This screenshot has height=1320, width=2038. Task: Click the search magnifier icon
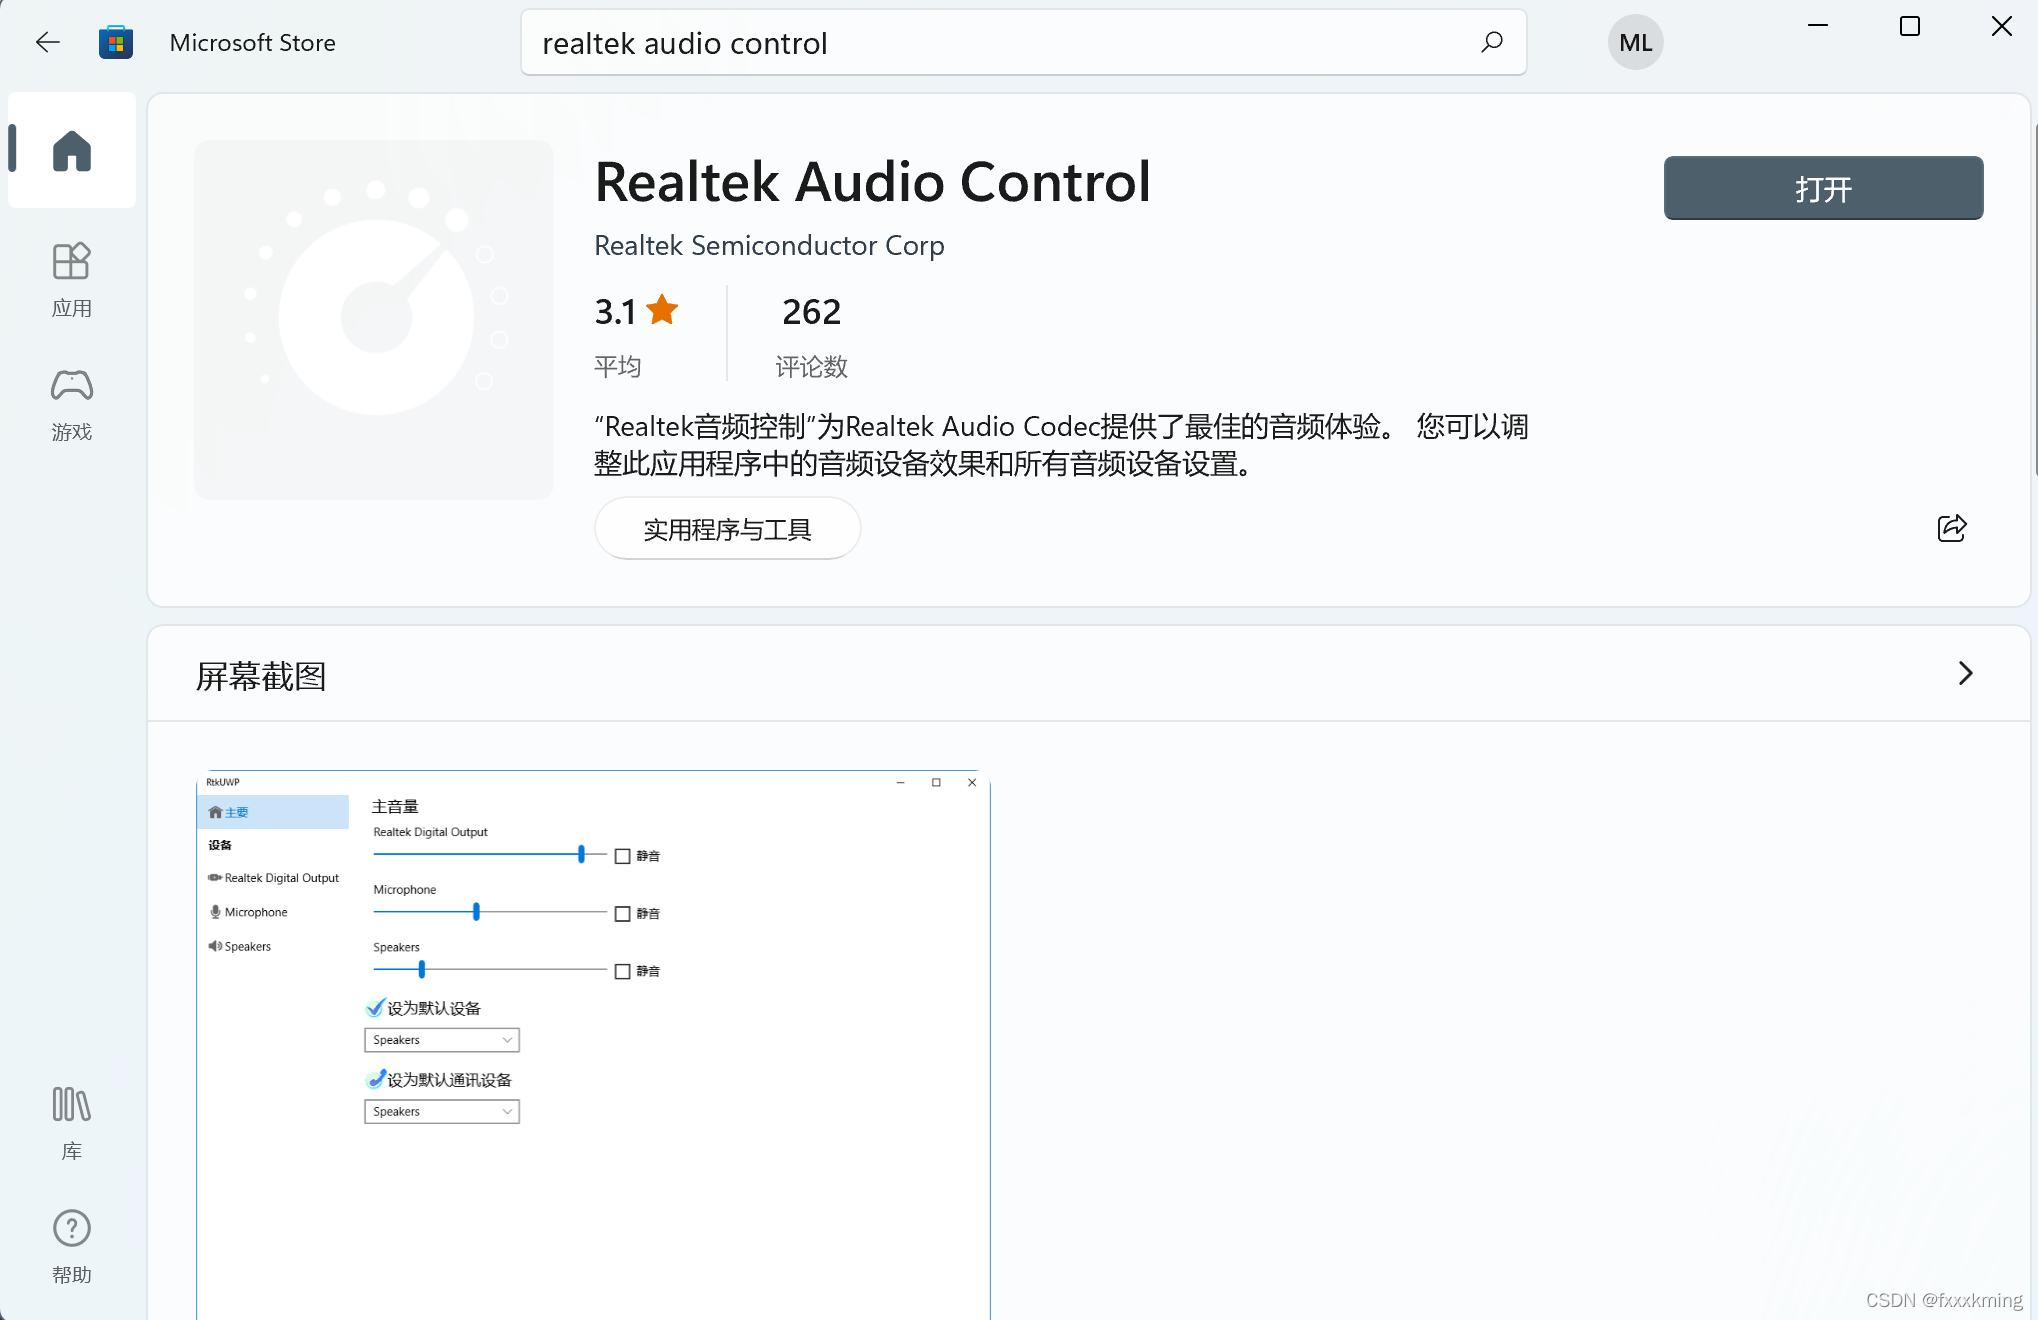click(x=1491, y=42)
